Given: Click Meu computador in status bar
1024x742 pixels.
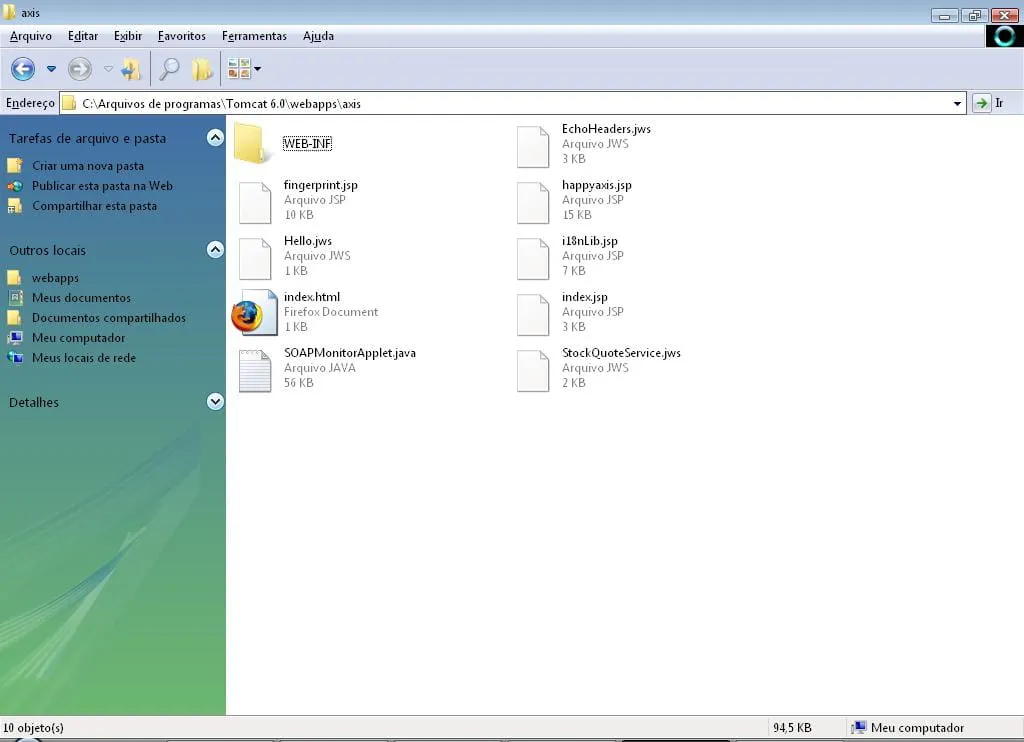Looking at the screenshot, I should (x=917, y=728).
